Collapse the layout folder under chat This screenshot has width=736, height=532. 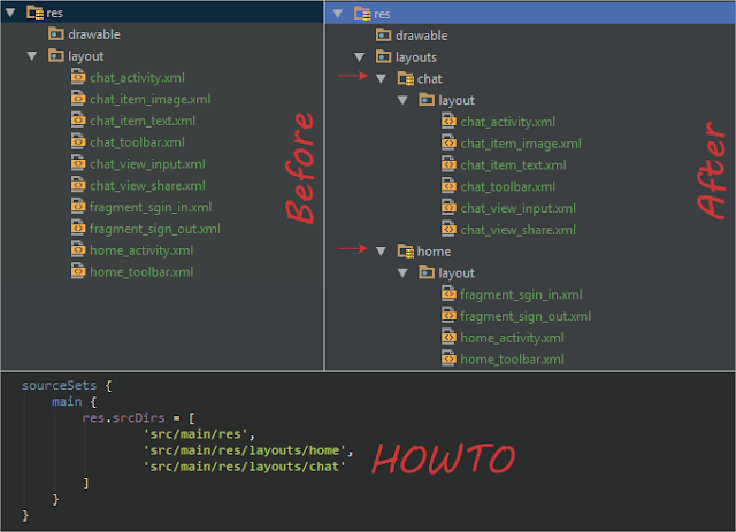[x=402, y=100]
